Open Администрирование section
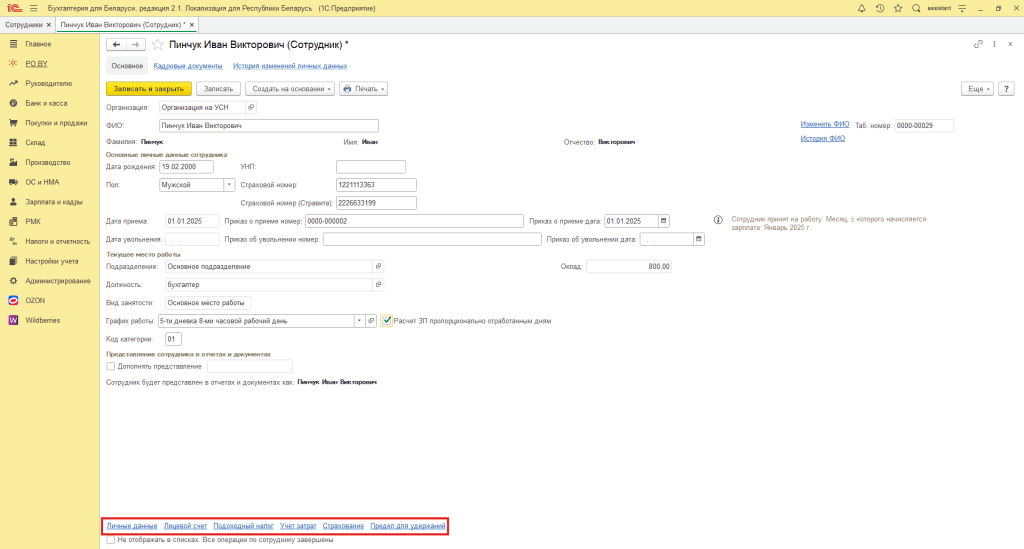Viewport: 1024px width, 549px height. [x=57, y=281]
